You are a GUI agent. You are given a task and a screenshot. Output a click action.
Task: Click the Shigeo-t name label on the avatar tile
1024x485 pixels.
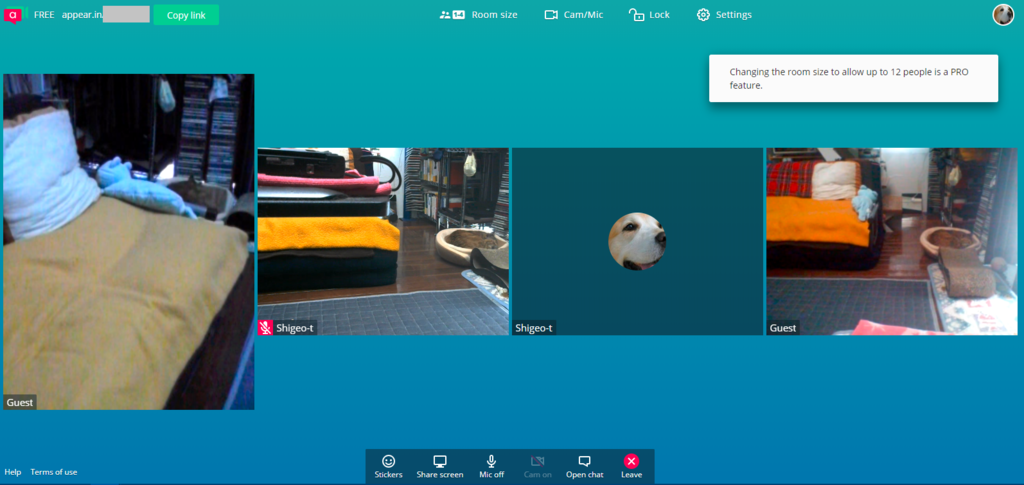click(x=534, y=328)
